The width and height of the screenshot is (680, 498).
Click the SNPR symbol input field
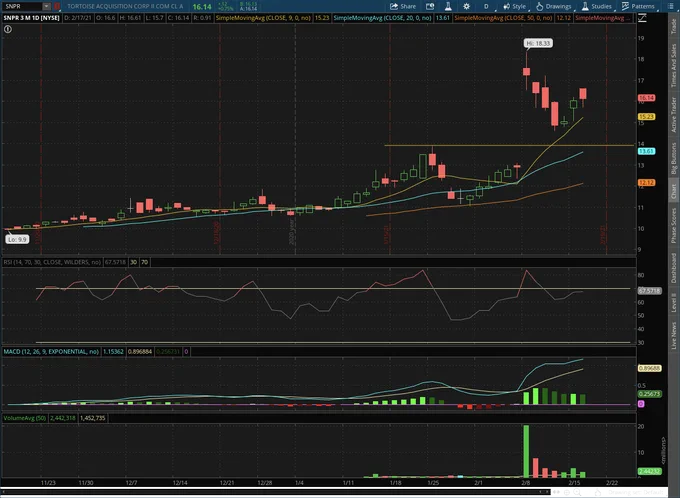pyautogui.click(x=22, y=7)
